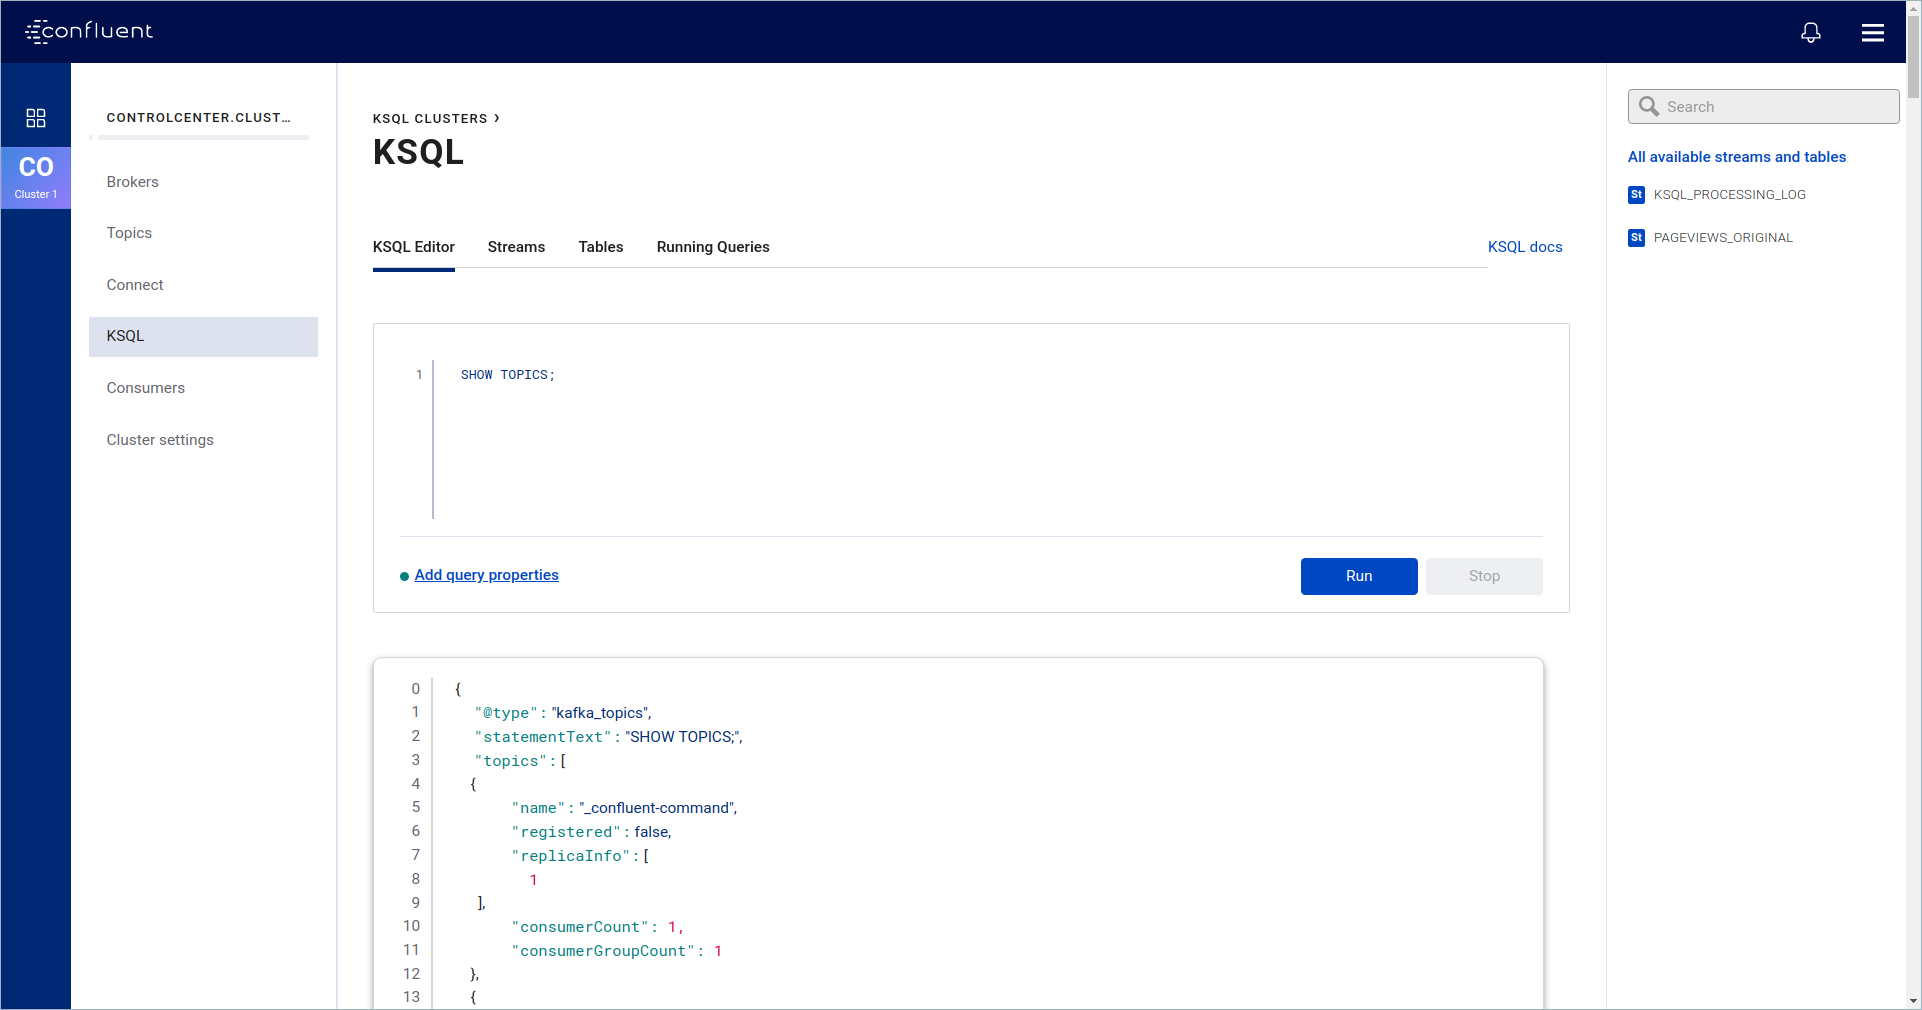Click the clusters overview grid icon
The height and width of the screenshot is (1010, 1922).
36,118
